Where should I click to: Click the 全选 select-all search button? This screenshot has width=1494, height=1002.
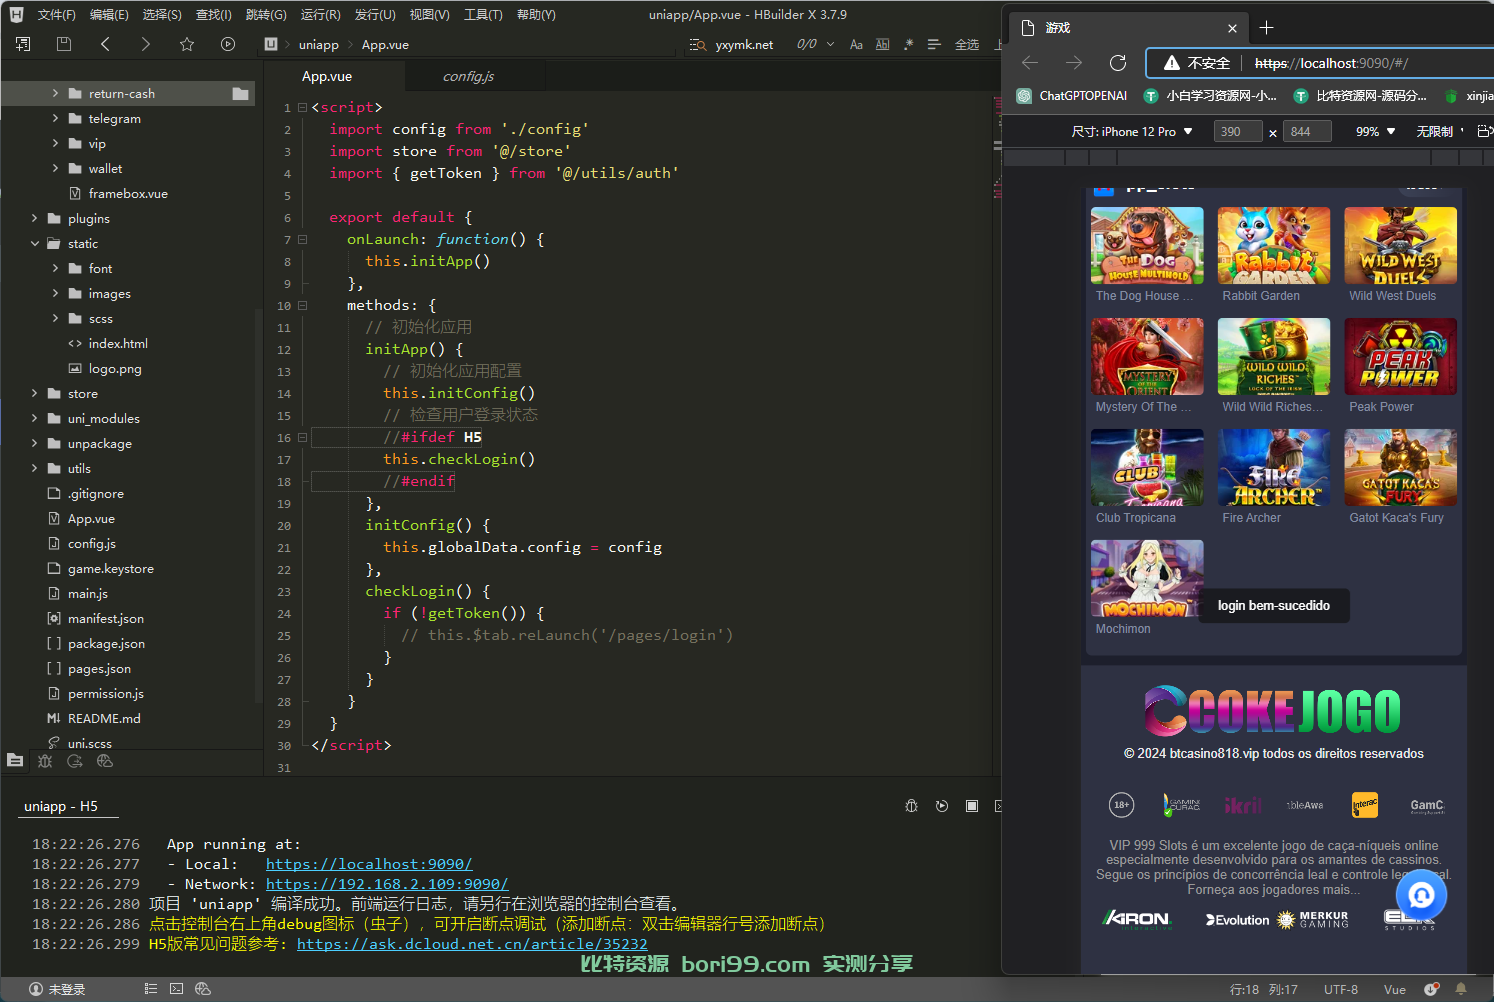coord(967,44)
